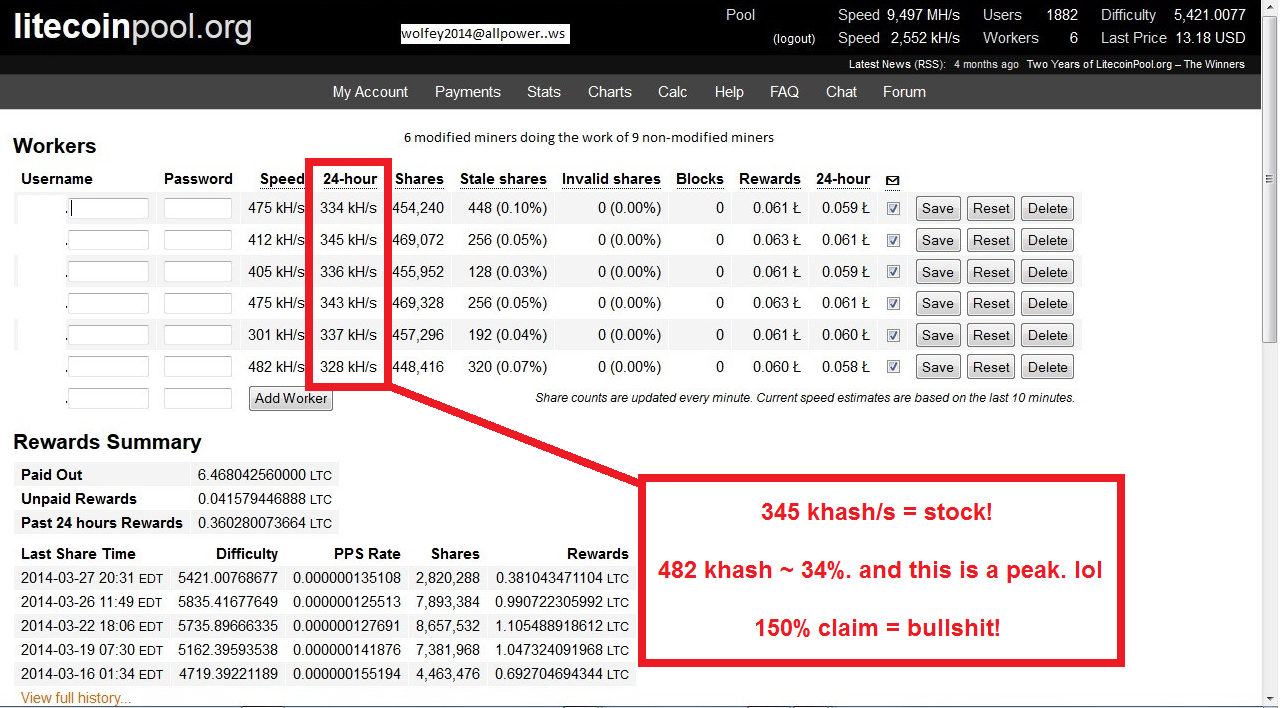This screenshot has height=708, width=1280.
Task: Toggle email checkbox for 455,952 shares worker
Action: point(894,272)
